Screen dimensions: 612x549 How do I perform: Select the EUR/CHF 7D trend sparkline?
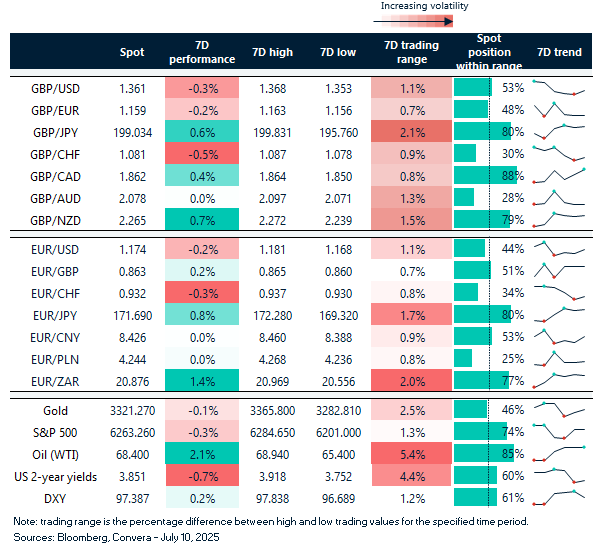click(x=559, y=292)
